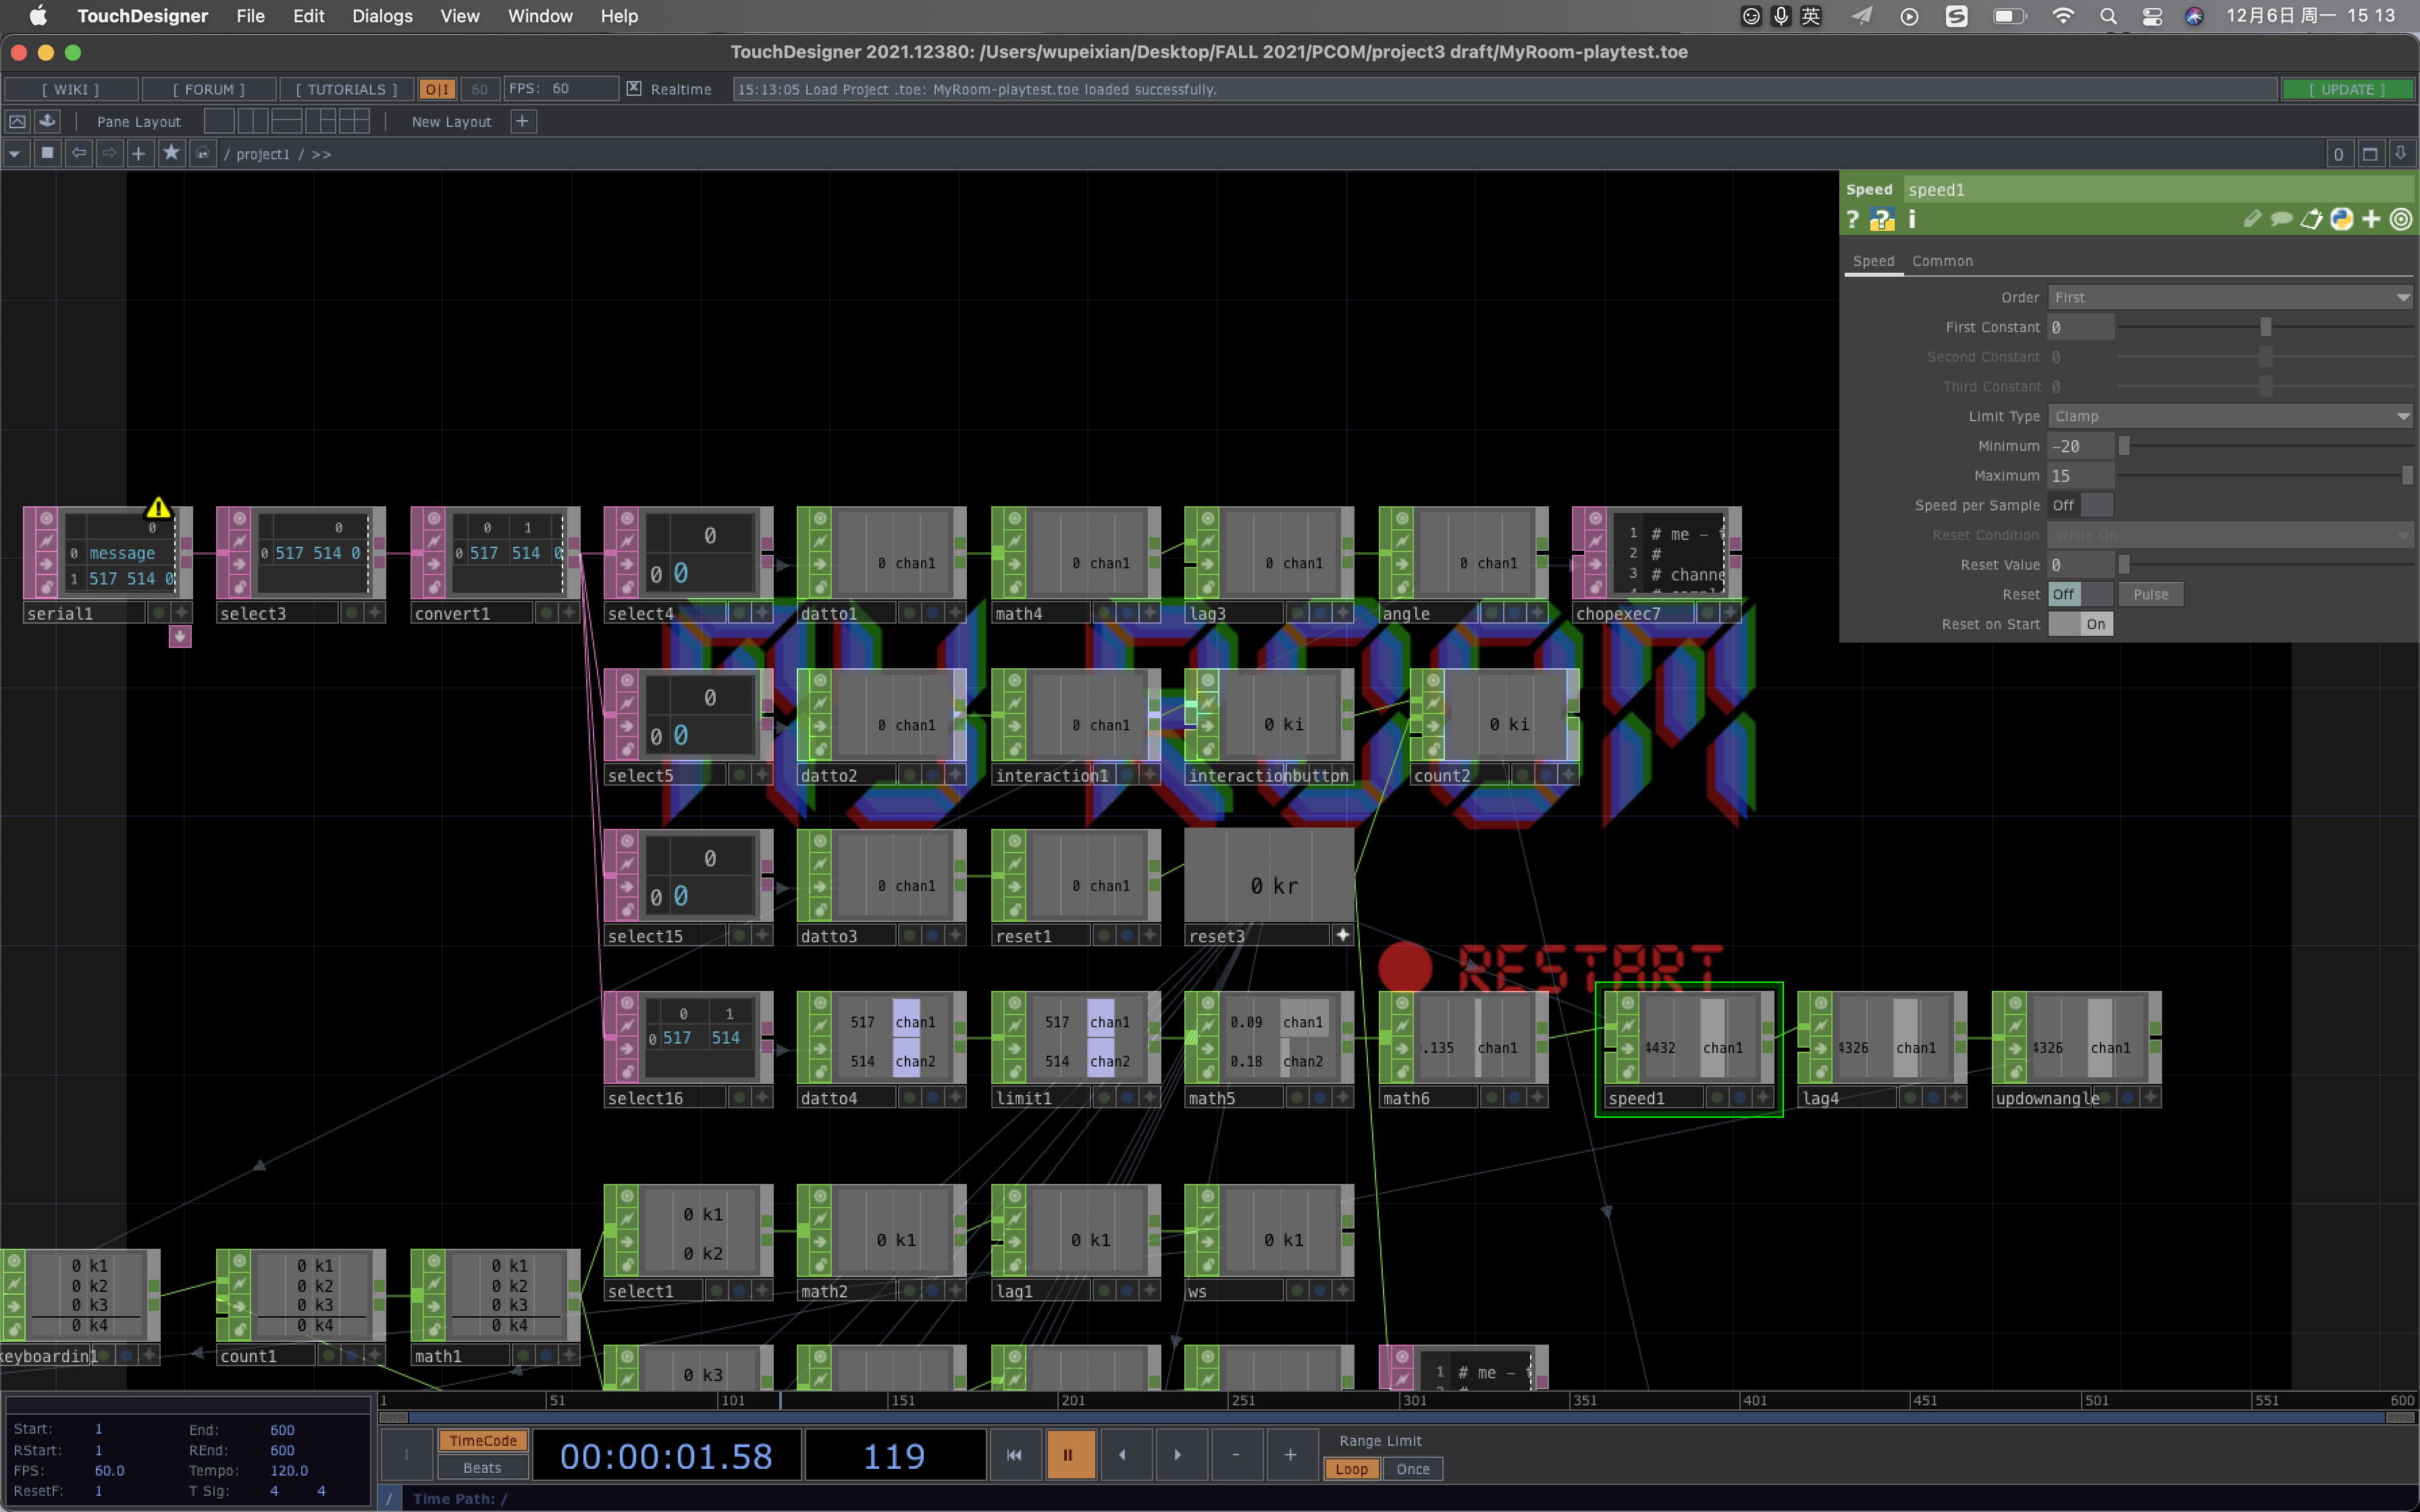Screen dimensions: 2420x1512
Task: Open the WIKI link
Action: coord(71,89)
